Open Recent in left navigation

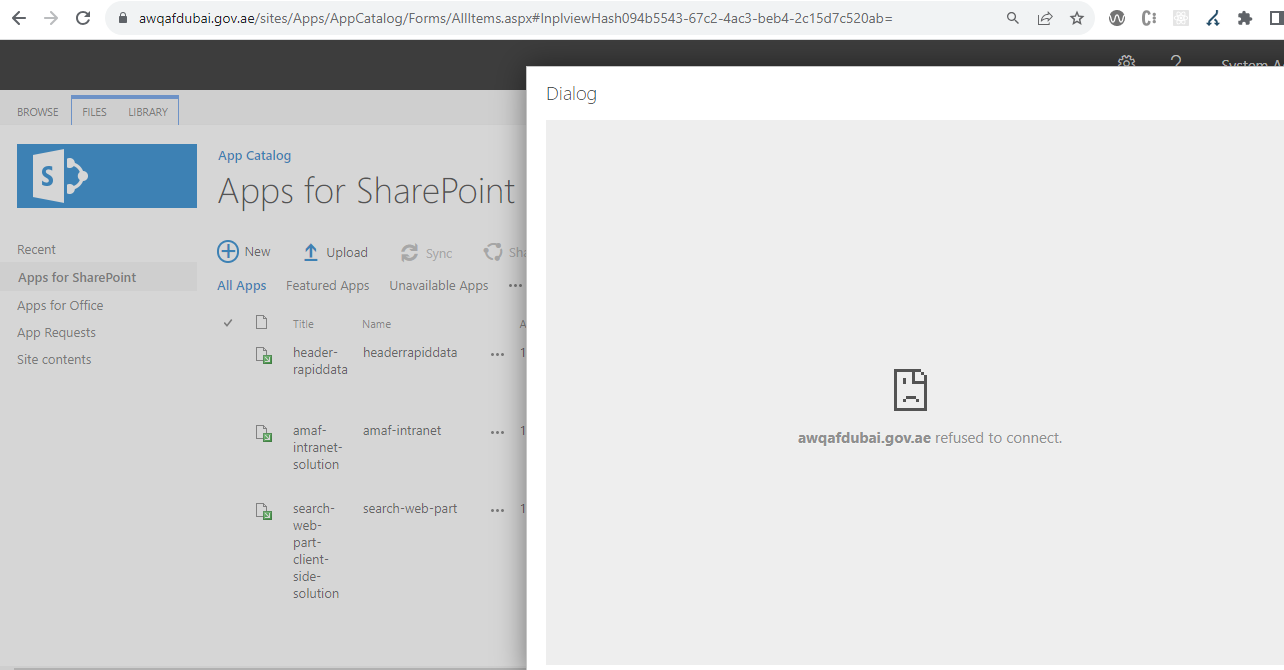coord(36,249)
